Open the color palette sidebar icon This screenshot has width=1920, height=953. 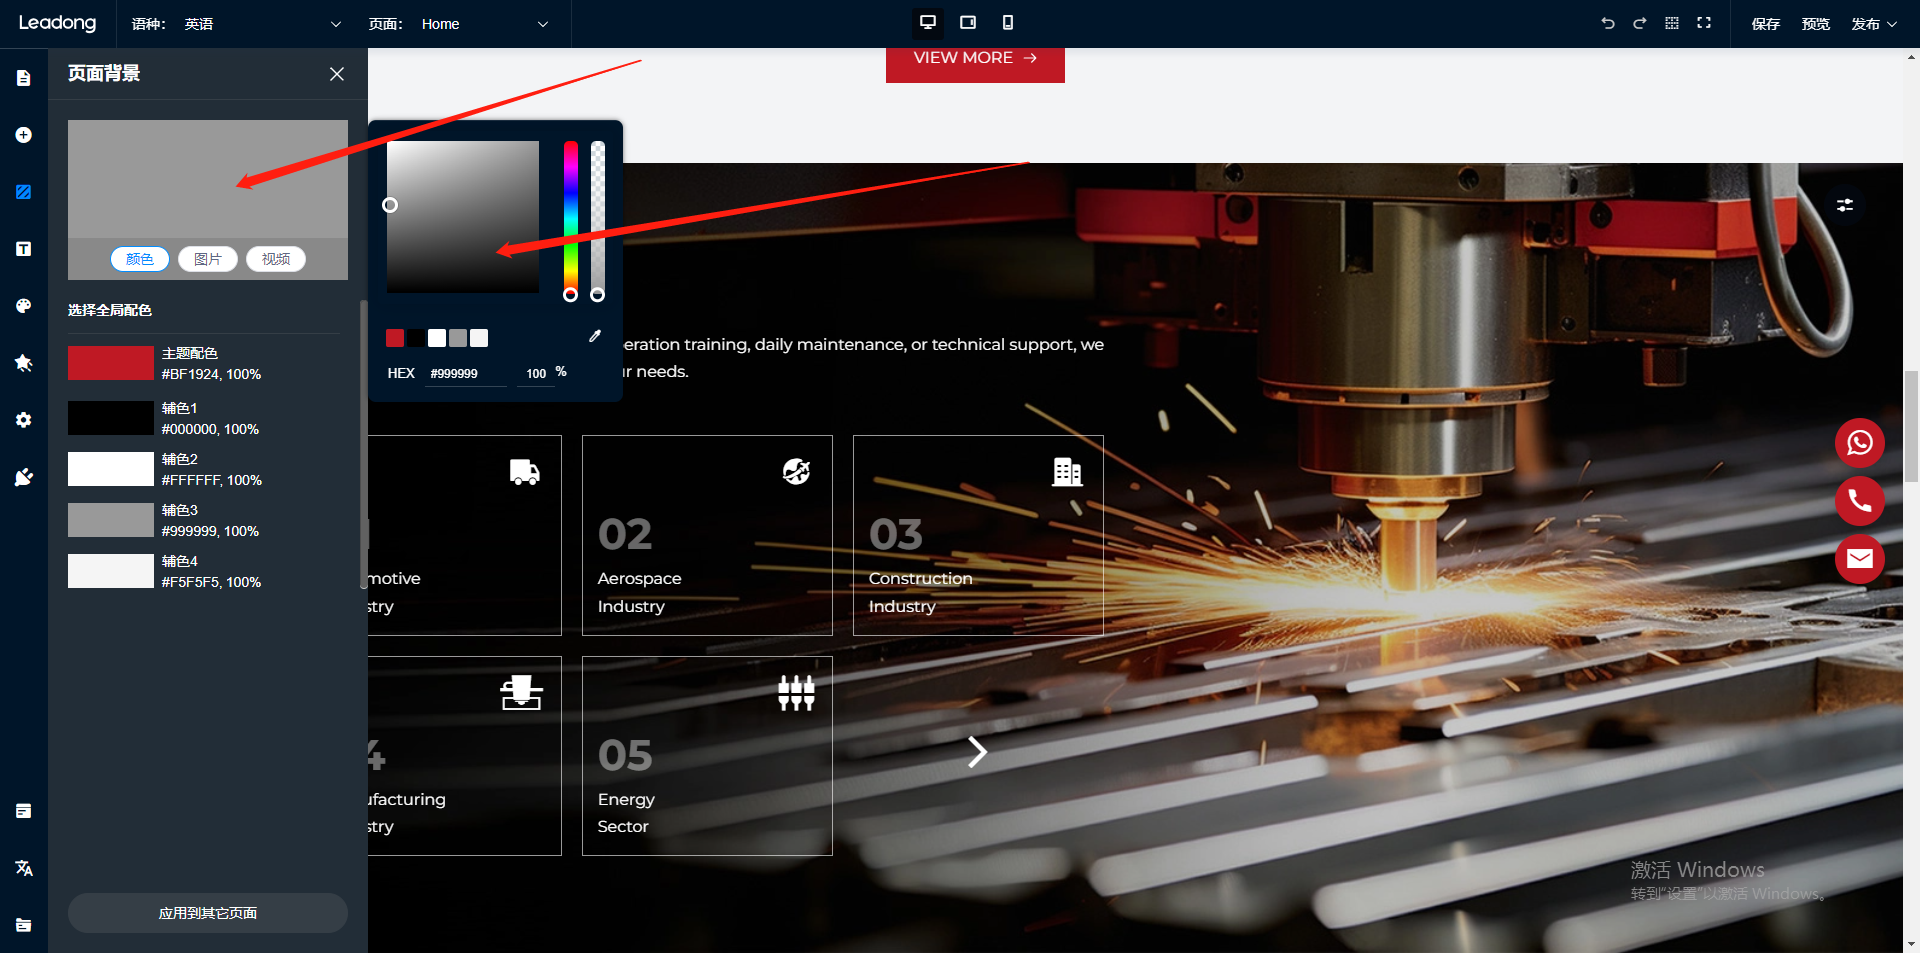point(24,306)
